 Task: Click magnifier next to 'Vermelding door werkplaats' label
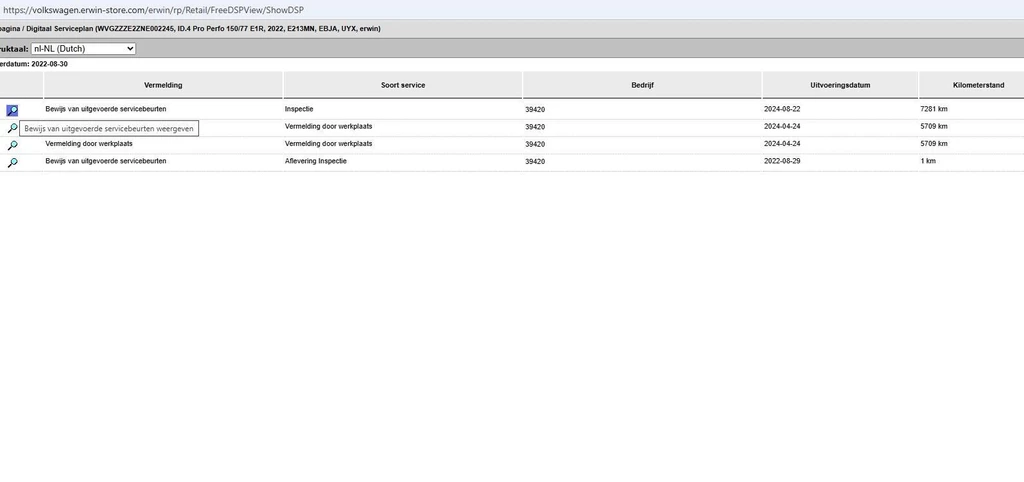point(12,145)
